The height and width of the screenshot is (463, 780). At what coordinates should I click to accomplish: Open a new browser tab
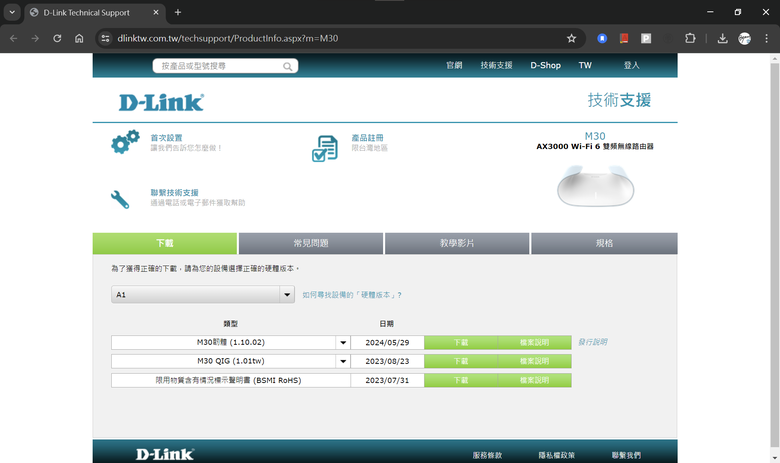pos(178,12)
